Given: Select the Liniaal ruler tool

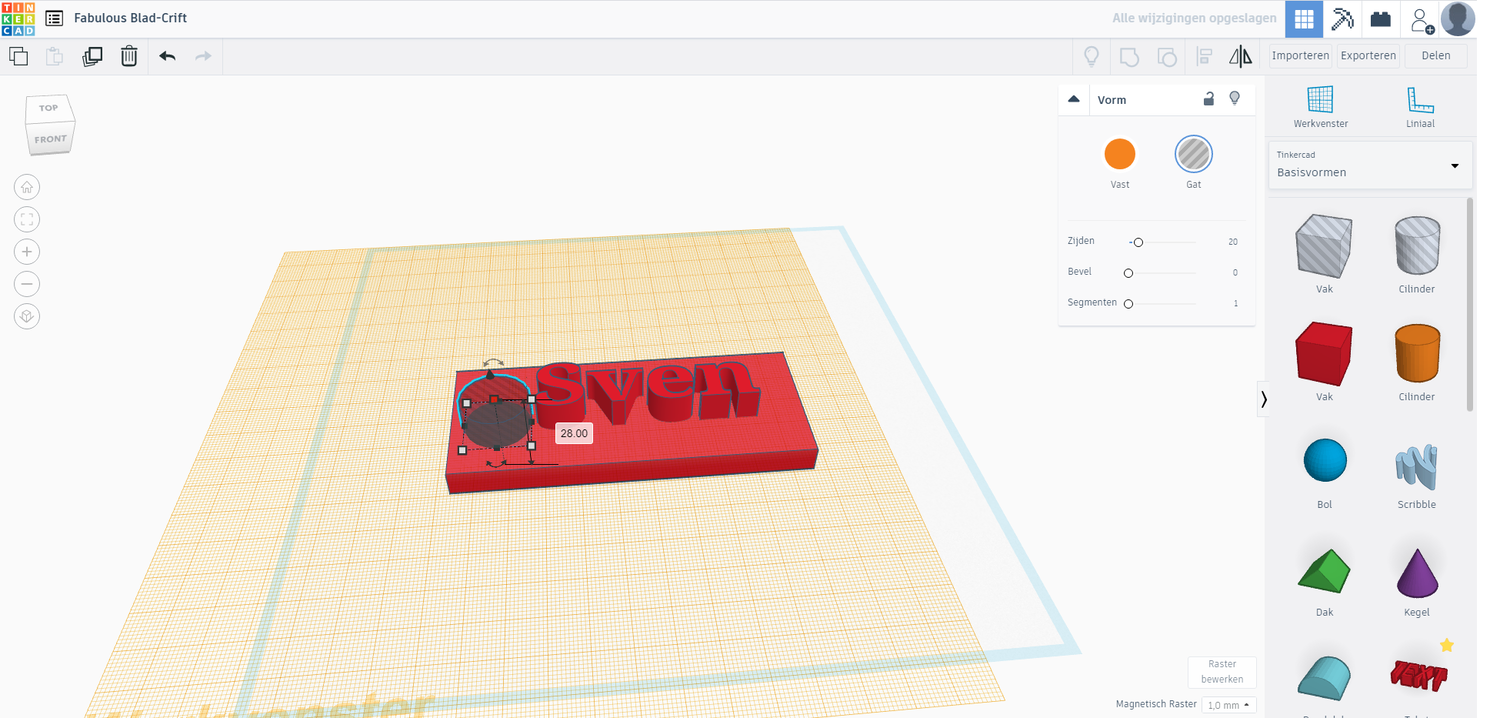Looking at the screenshot, I should tap(1419, 107).
